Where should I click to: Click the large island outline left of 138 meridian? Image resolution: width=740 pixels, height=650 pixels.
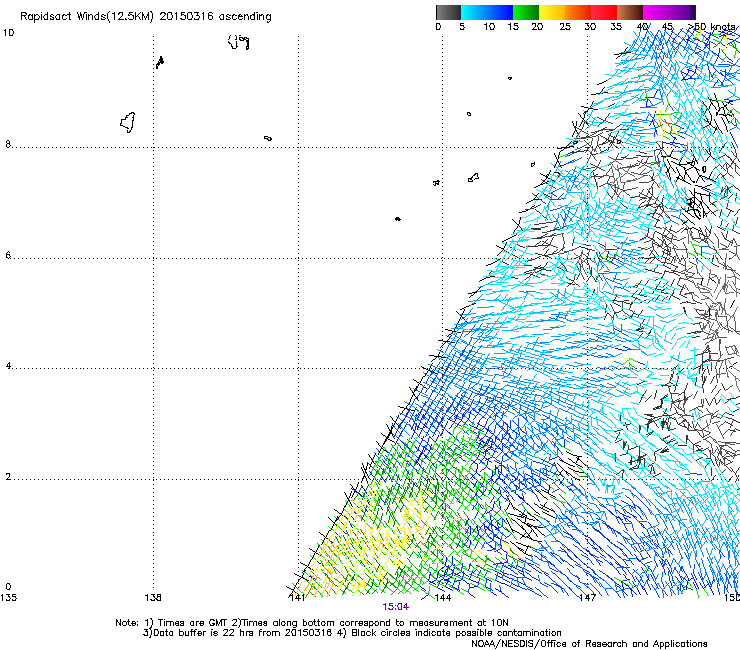pos(127,122)
